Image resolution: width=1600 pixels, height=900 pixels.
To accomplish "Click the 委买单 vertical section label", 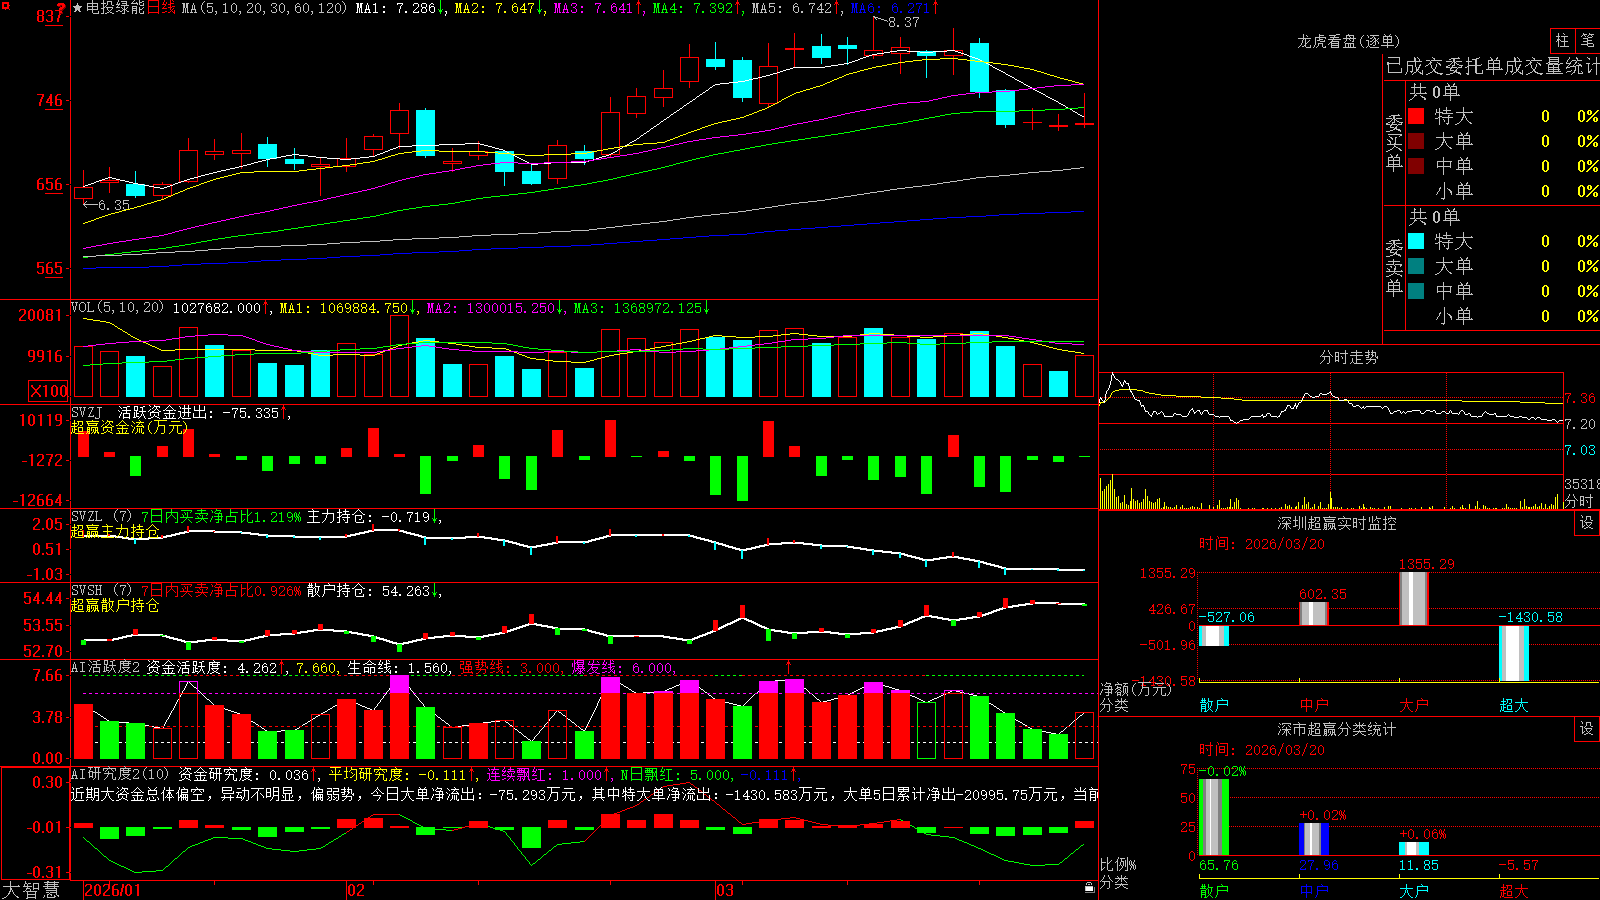I will [x=1394, y=141].
